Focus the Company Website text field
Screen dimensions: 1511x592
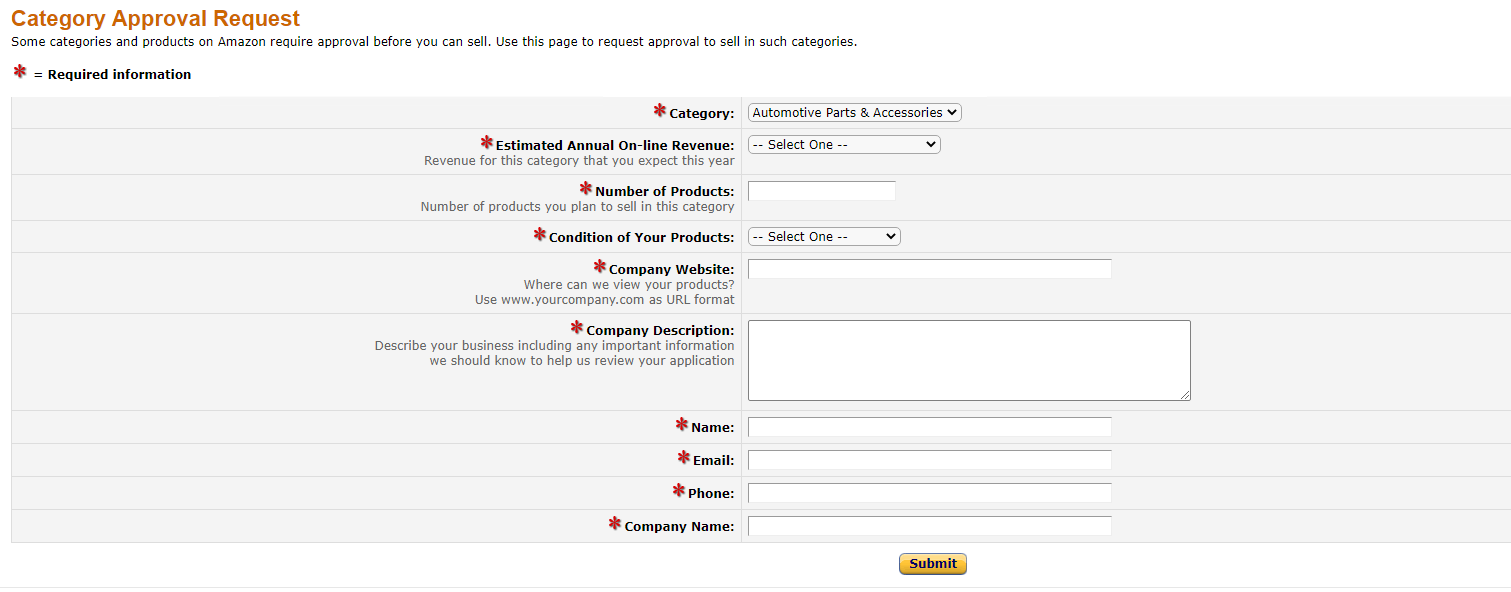[929, 269]
